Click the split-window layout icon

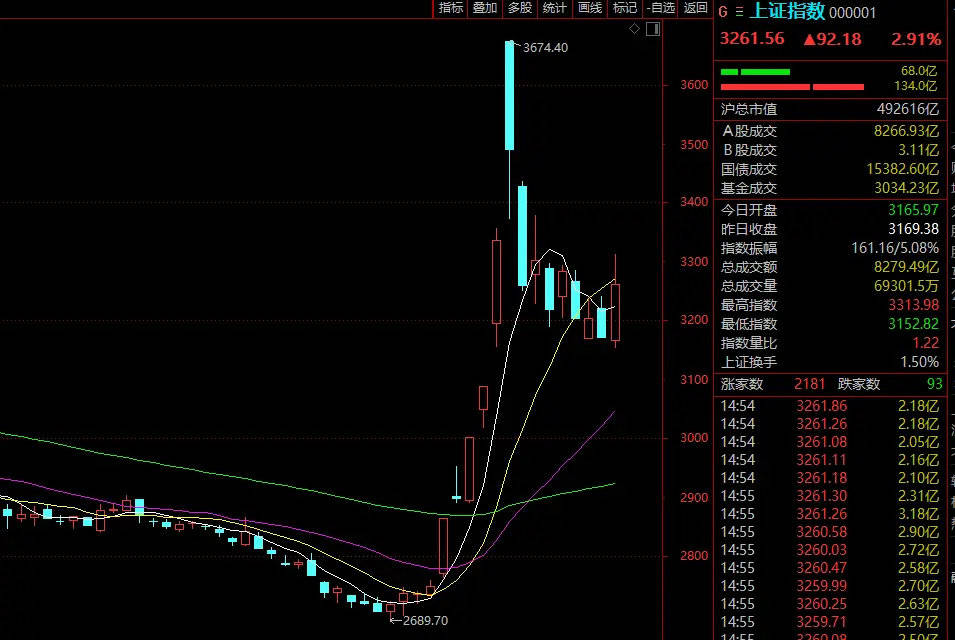[652, 28]
